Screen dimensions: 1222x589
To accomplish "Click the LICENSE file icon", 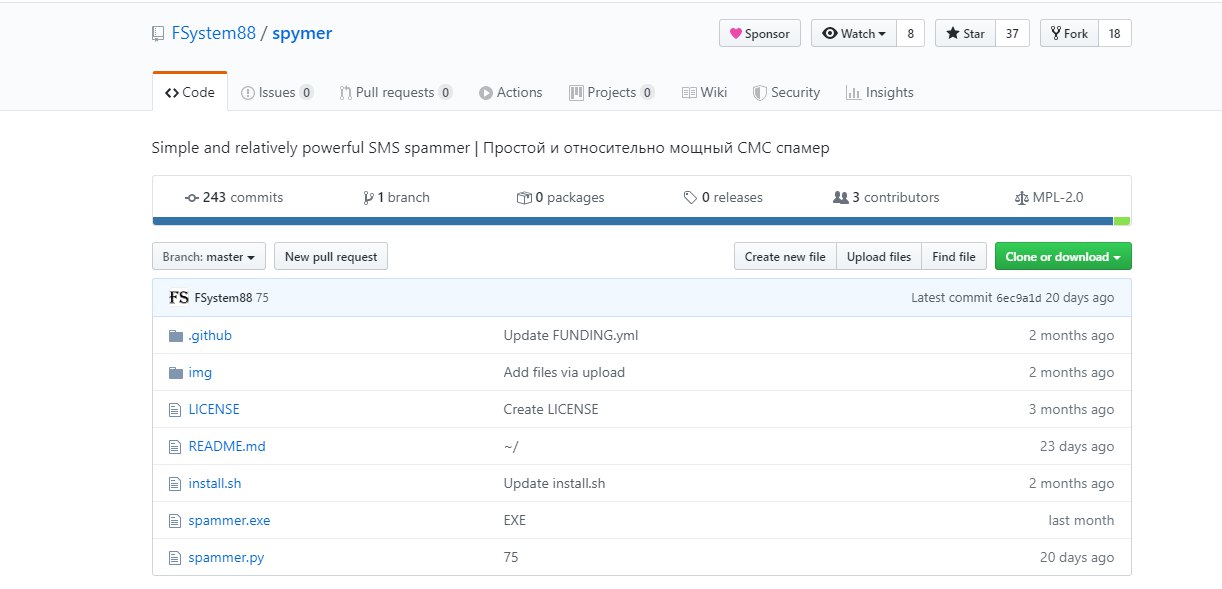I will (x=175, y=410).
